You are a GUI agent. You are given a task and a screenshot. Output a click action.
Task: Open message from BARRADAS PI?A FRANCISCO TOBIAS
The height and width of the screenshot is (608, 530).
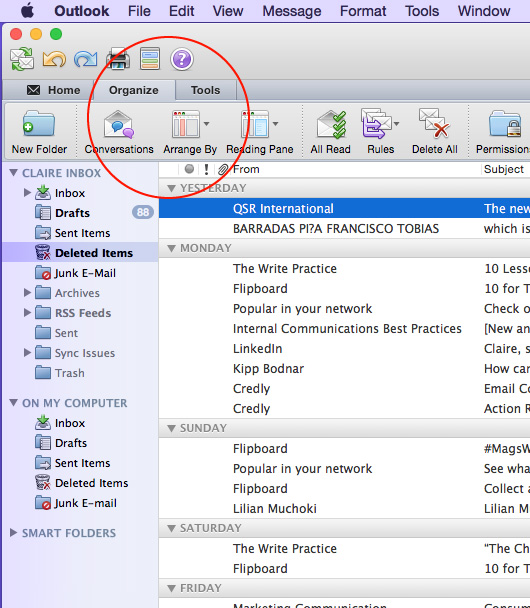pyautogui.click(x=344, y=228)
